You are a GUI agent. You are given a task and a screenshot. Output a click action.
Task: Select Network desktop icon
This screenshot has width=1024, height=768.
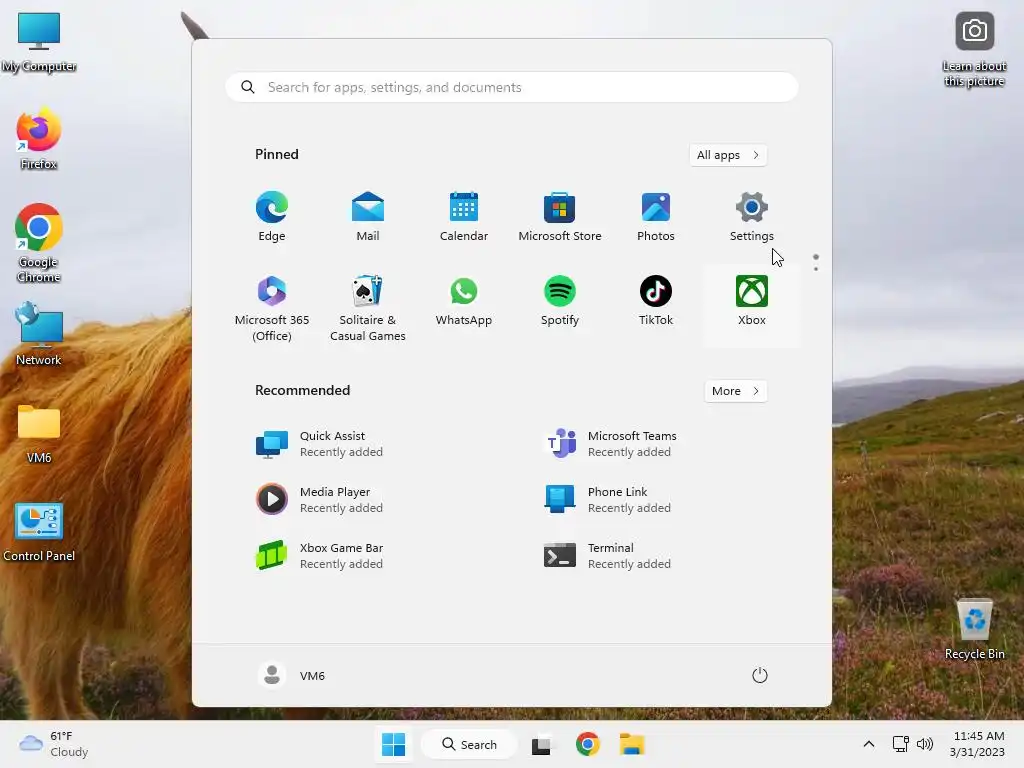pyautogui.click(x=39, y=334)
